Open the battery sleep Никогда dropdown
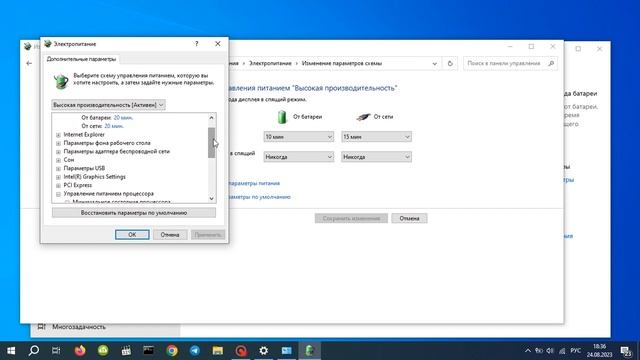The width and height of the screenshot is (640, 360). [298, 157]
